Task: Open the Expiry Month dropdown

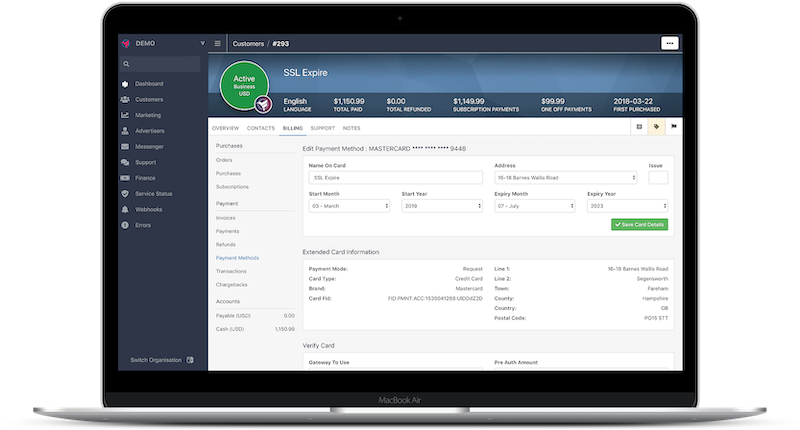Action: 535,206
